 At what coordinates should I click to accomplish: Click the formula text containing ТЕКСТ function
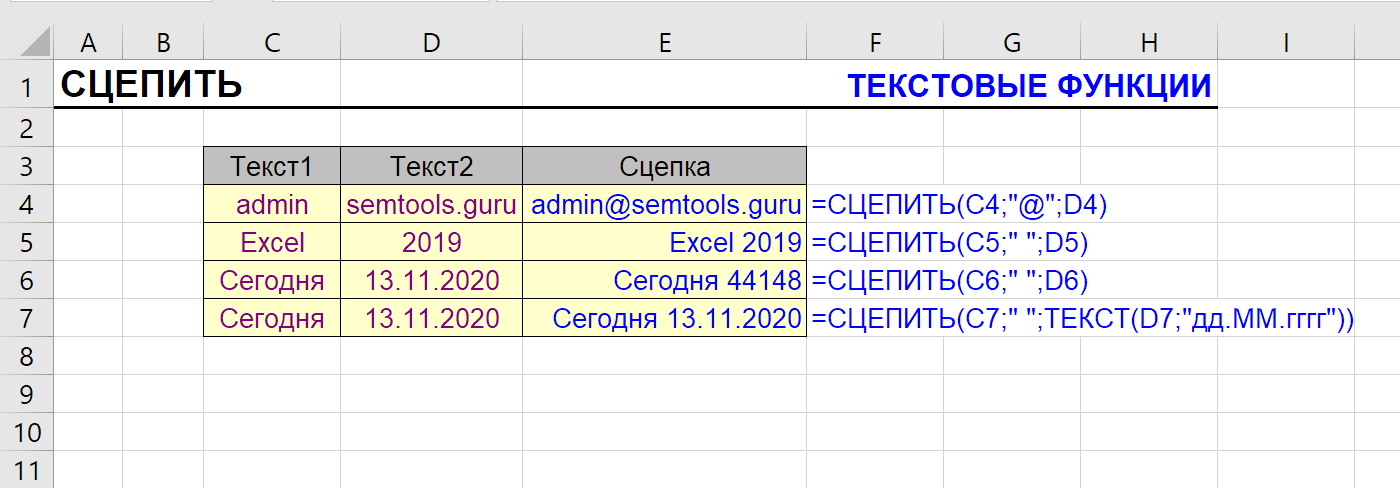tap(1082, 319)
